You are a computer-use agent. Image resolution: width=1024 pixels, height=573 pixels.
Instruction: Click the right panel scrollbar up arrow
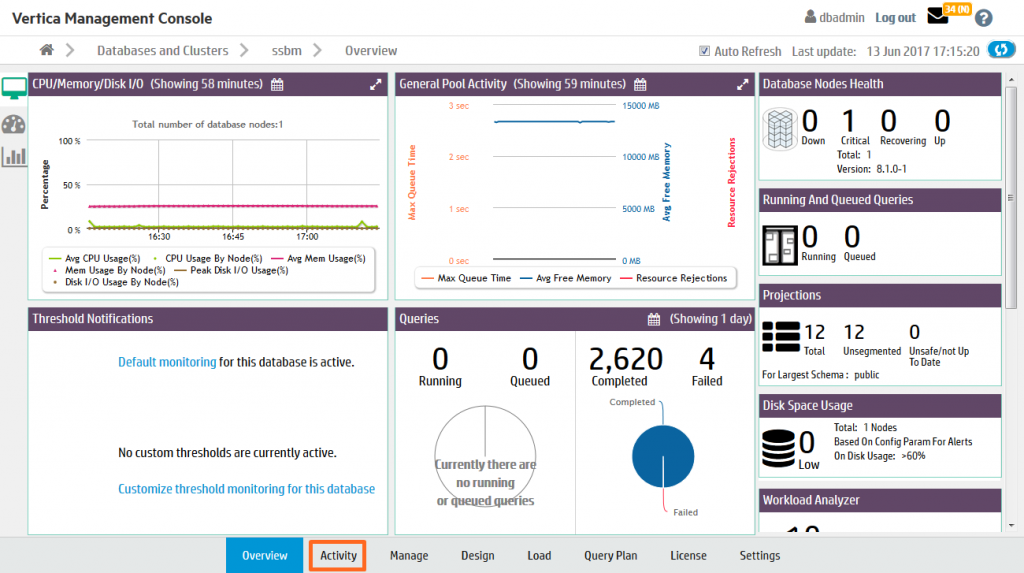[1011, 80]
